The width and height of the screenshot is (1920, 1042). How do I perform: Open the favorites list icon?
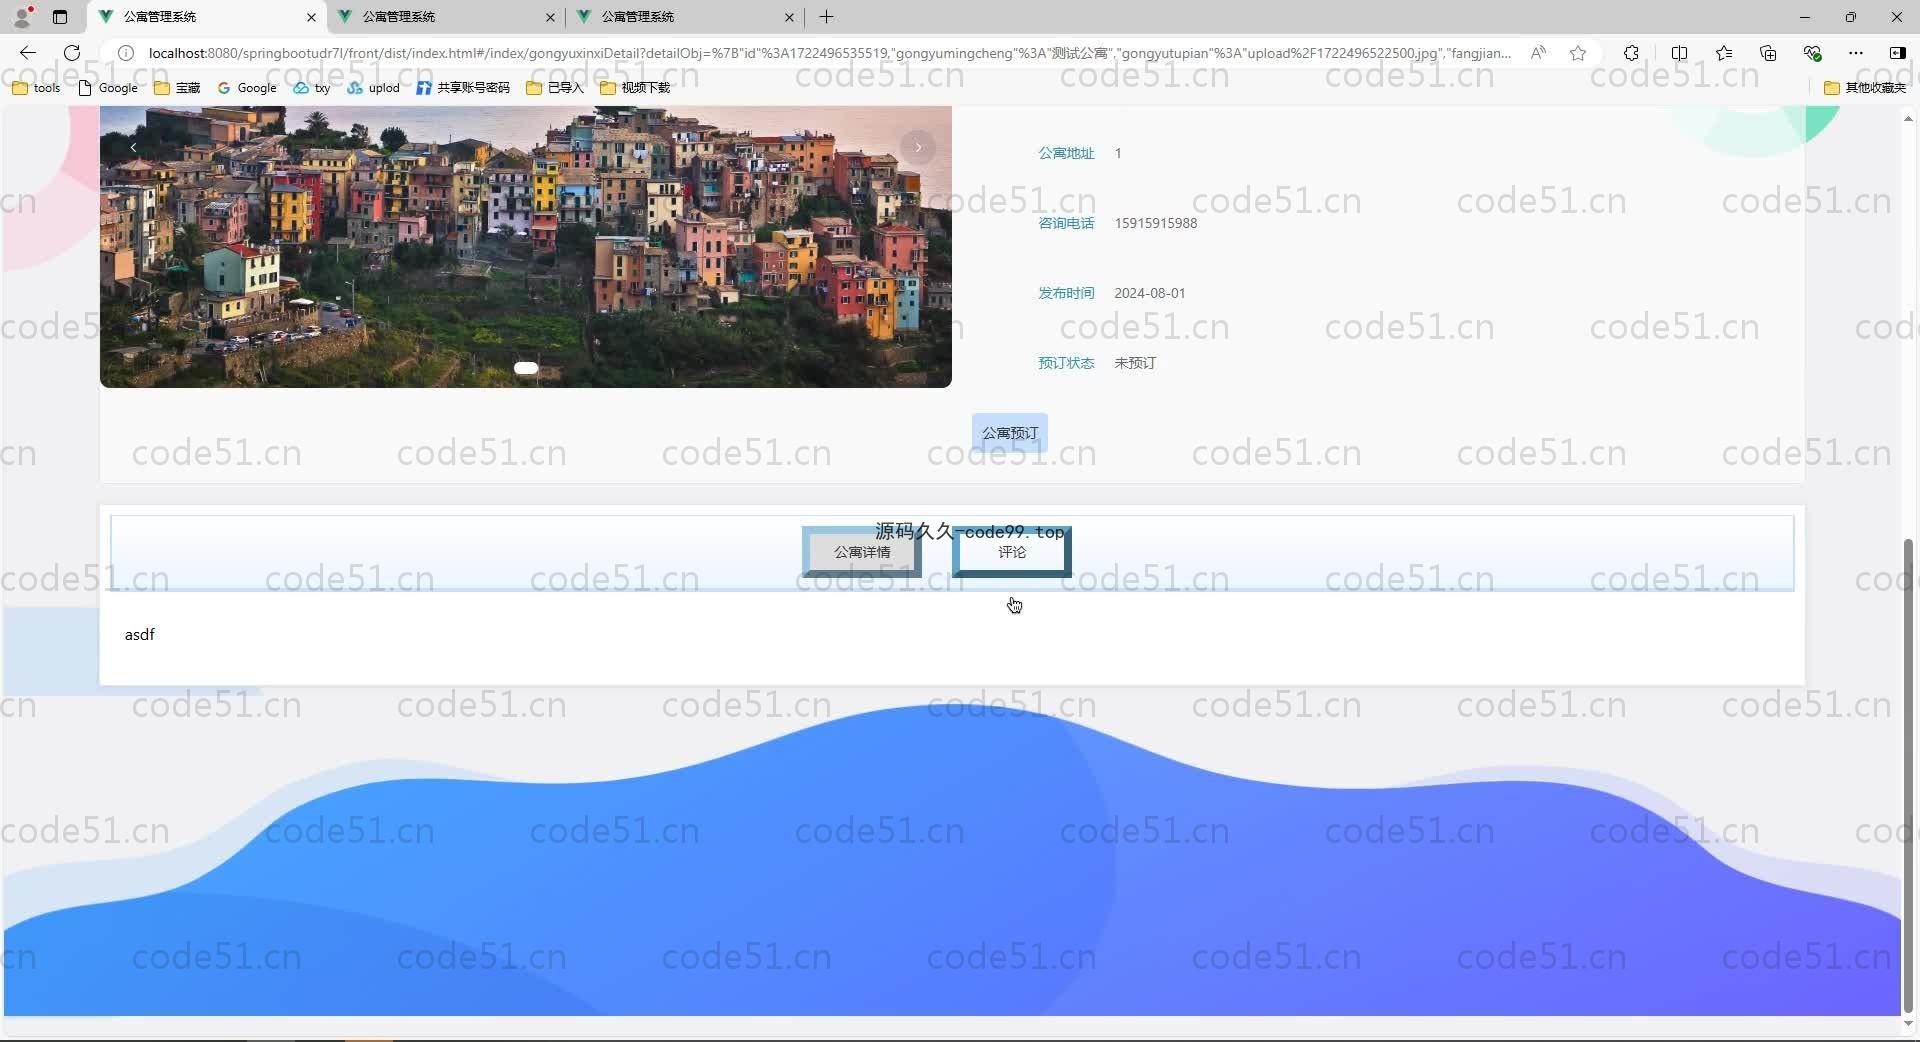tap(1724, 53)
